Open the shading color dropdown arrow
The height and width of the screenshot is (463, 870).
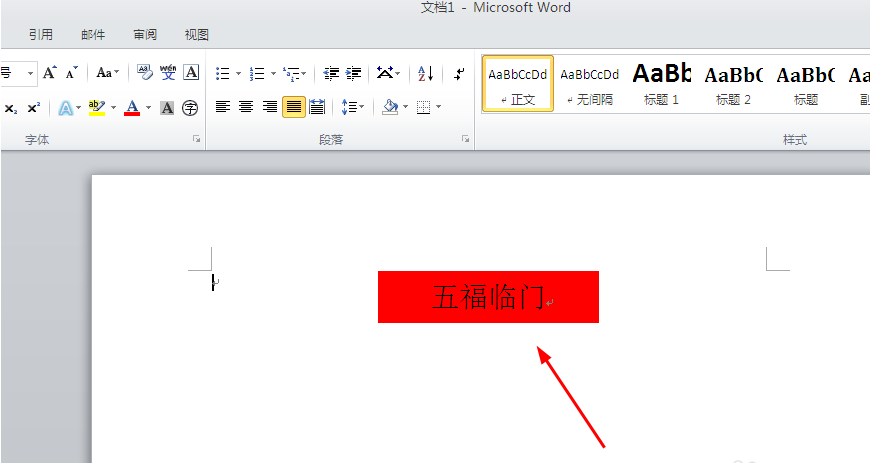pyautogui.click(x=406, y=107)
